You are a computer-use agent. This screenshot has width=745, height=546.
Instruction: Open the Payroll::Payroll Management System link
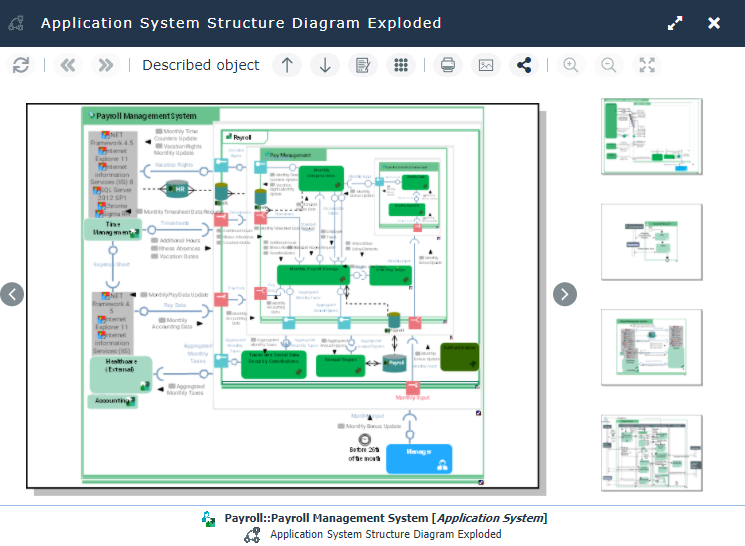coord(385,518)
